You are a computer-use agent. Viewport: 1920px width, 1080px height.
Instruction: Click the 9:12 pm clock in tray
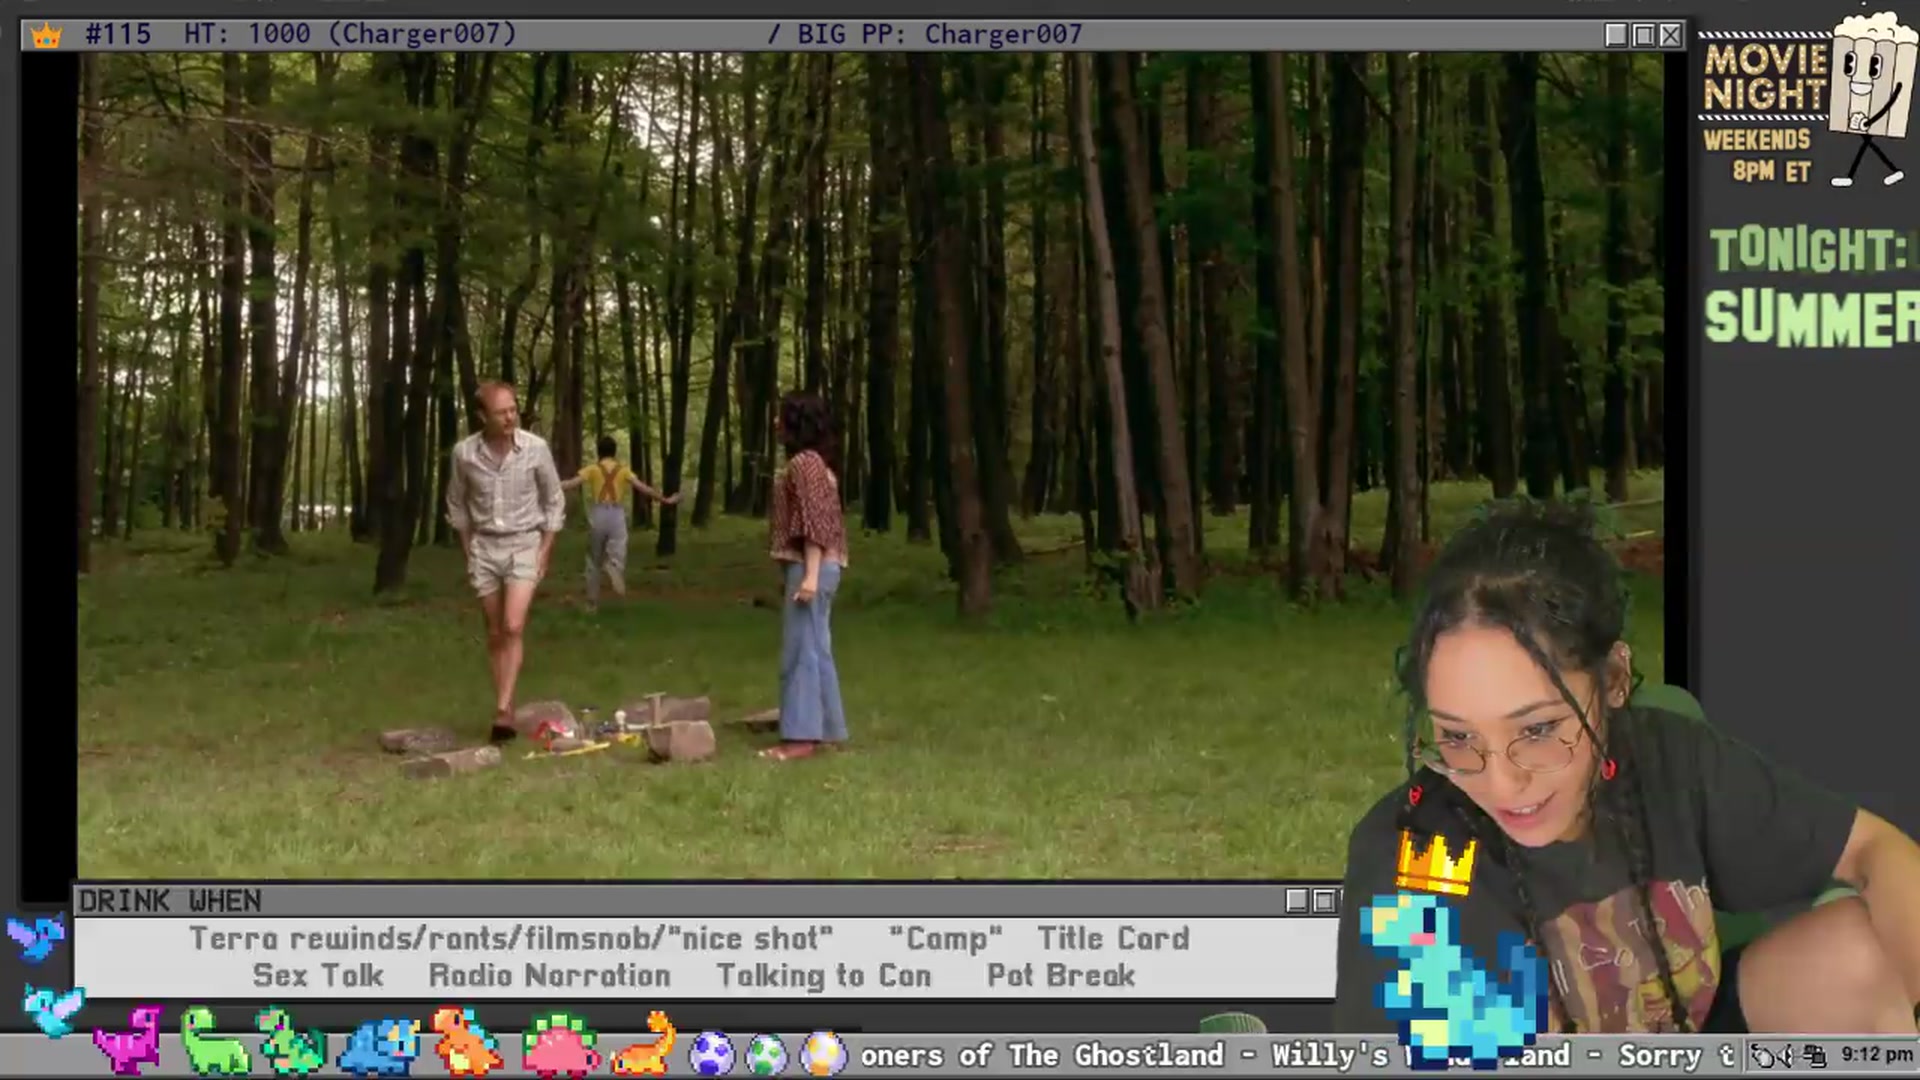pyautogui.click(x=1876, y=1055)
